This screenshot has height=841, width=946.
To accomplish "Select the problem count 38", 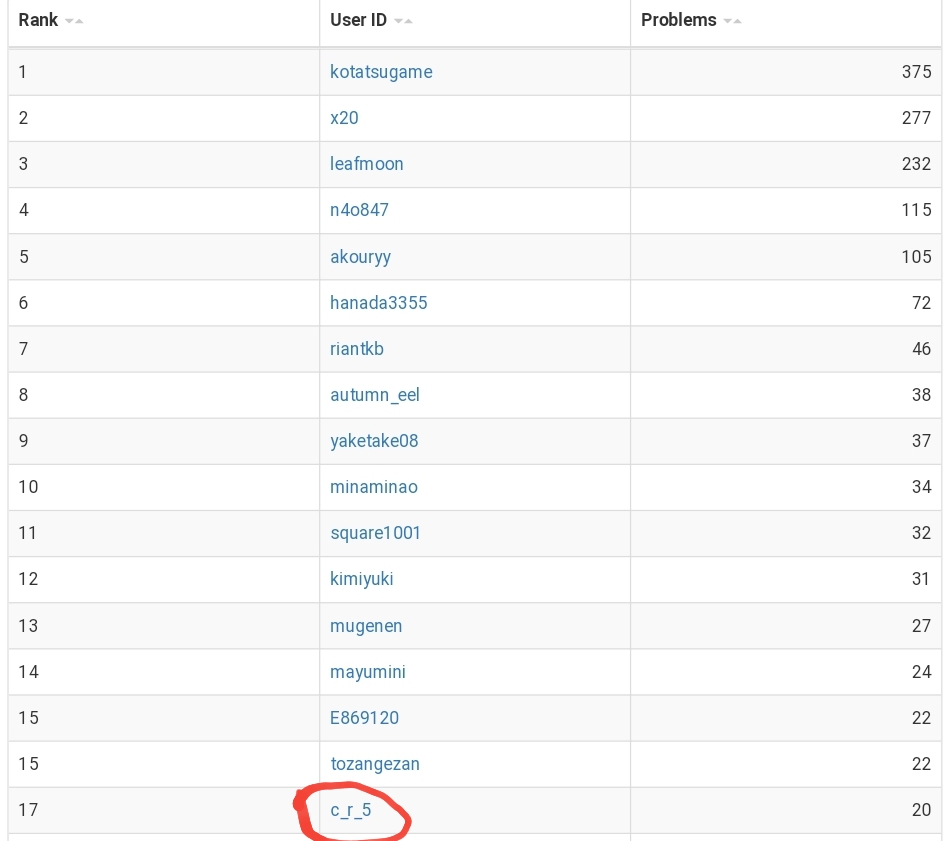I will (x=921, y=395).
